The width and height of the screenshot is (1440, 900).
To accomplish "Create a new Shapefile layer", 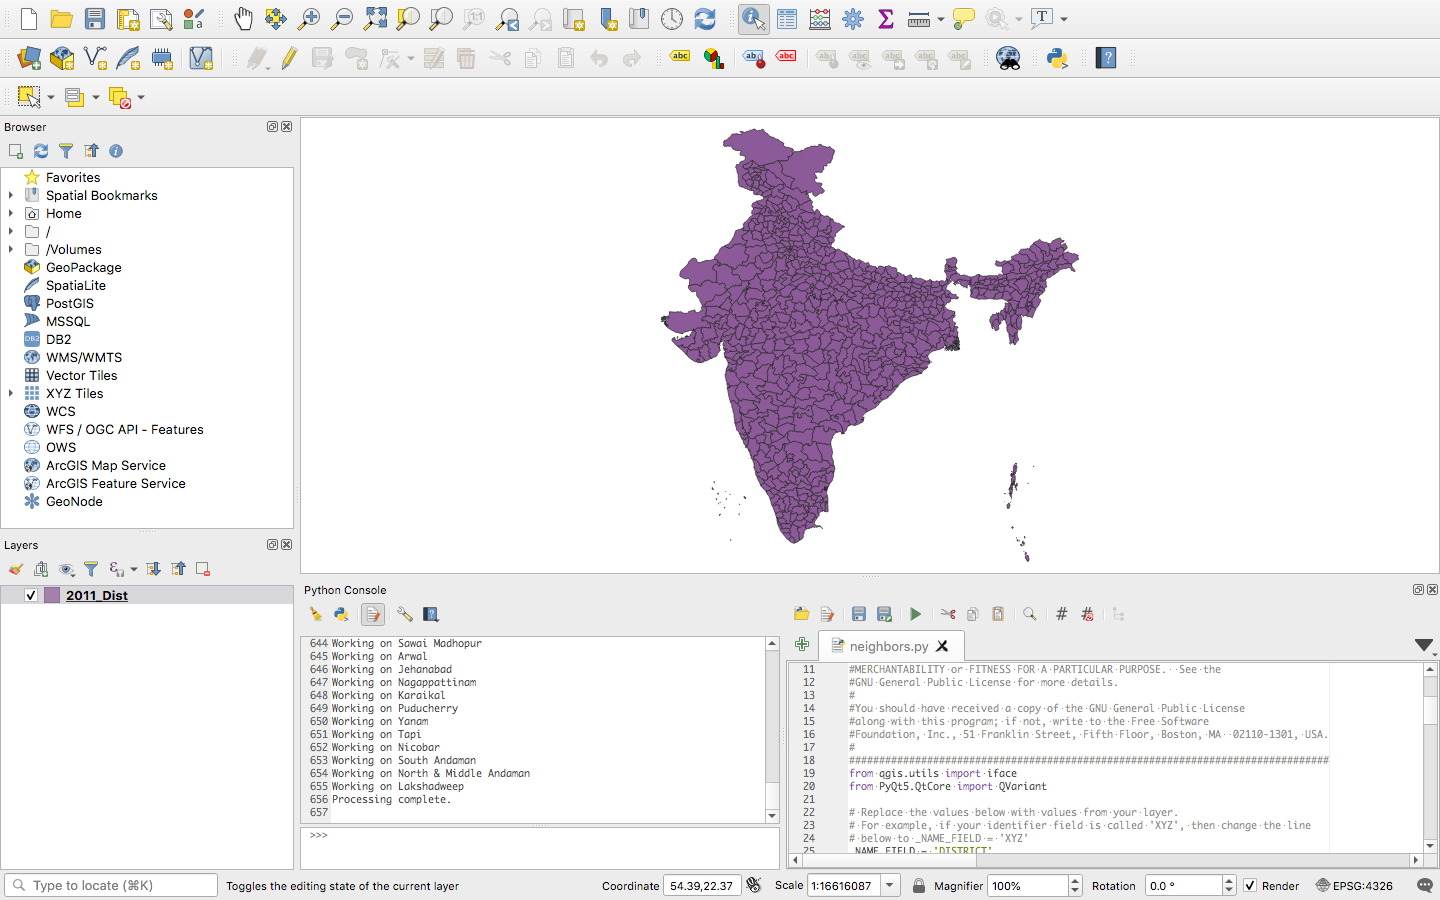I will 95,58.
